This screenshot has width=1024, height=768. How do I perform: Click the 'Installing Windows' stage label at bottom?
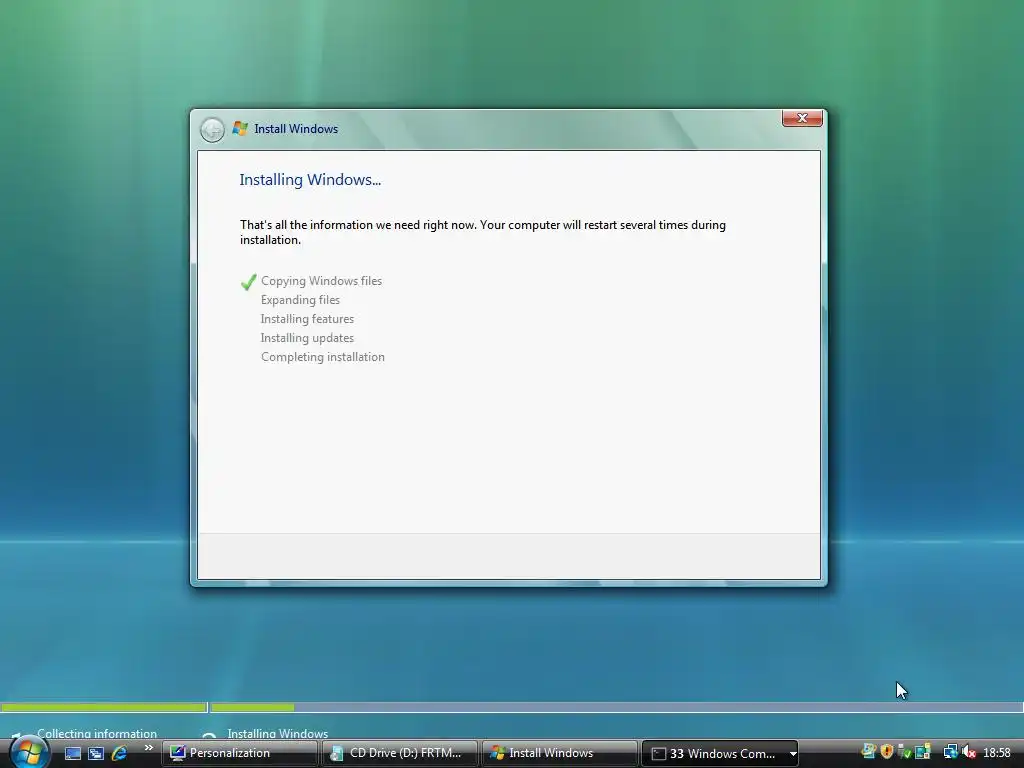coord(278,733)
